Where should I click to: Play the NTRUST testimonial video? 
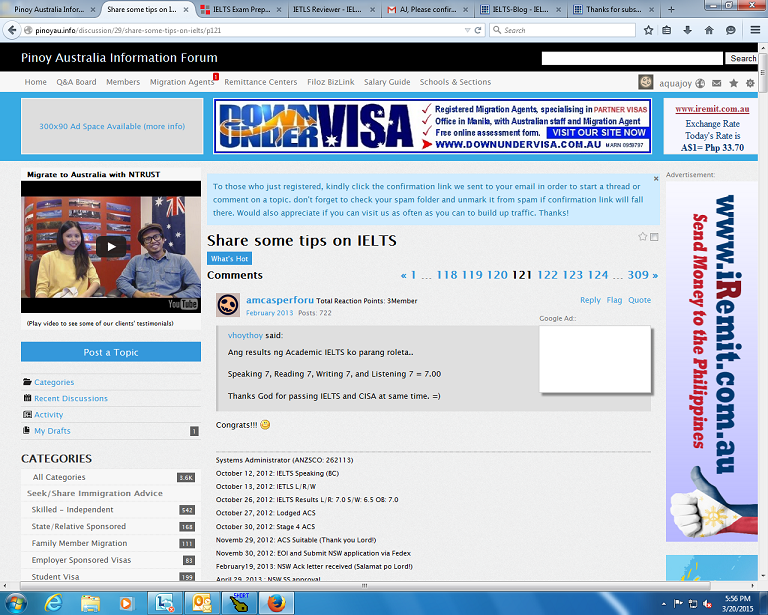coord(111,247)
